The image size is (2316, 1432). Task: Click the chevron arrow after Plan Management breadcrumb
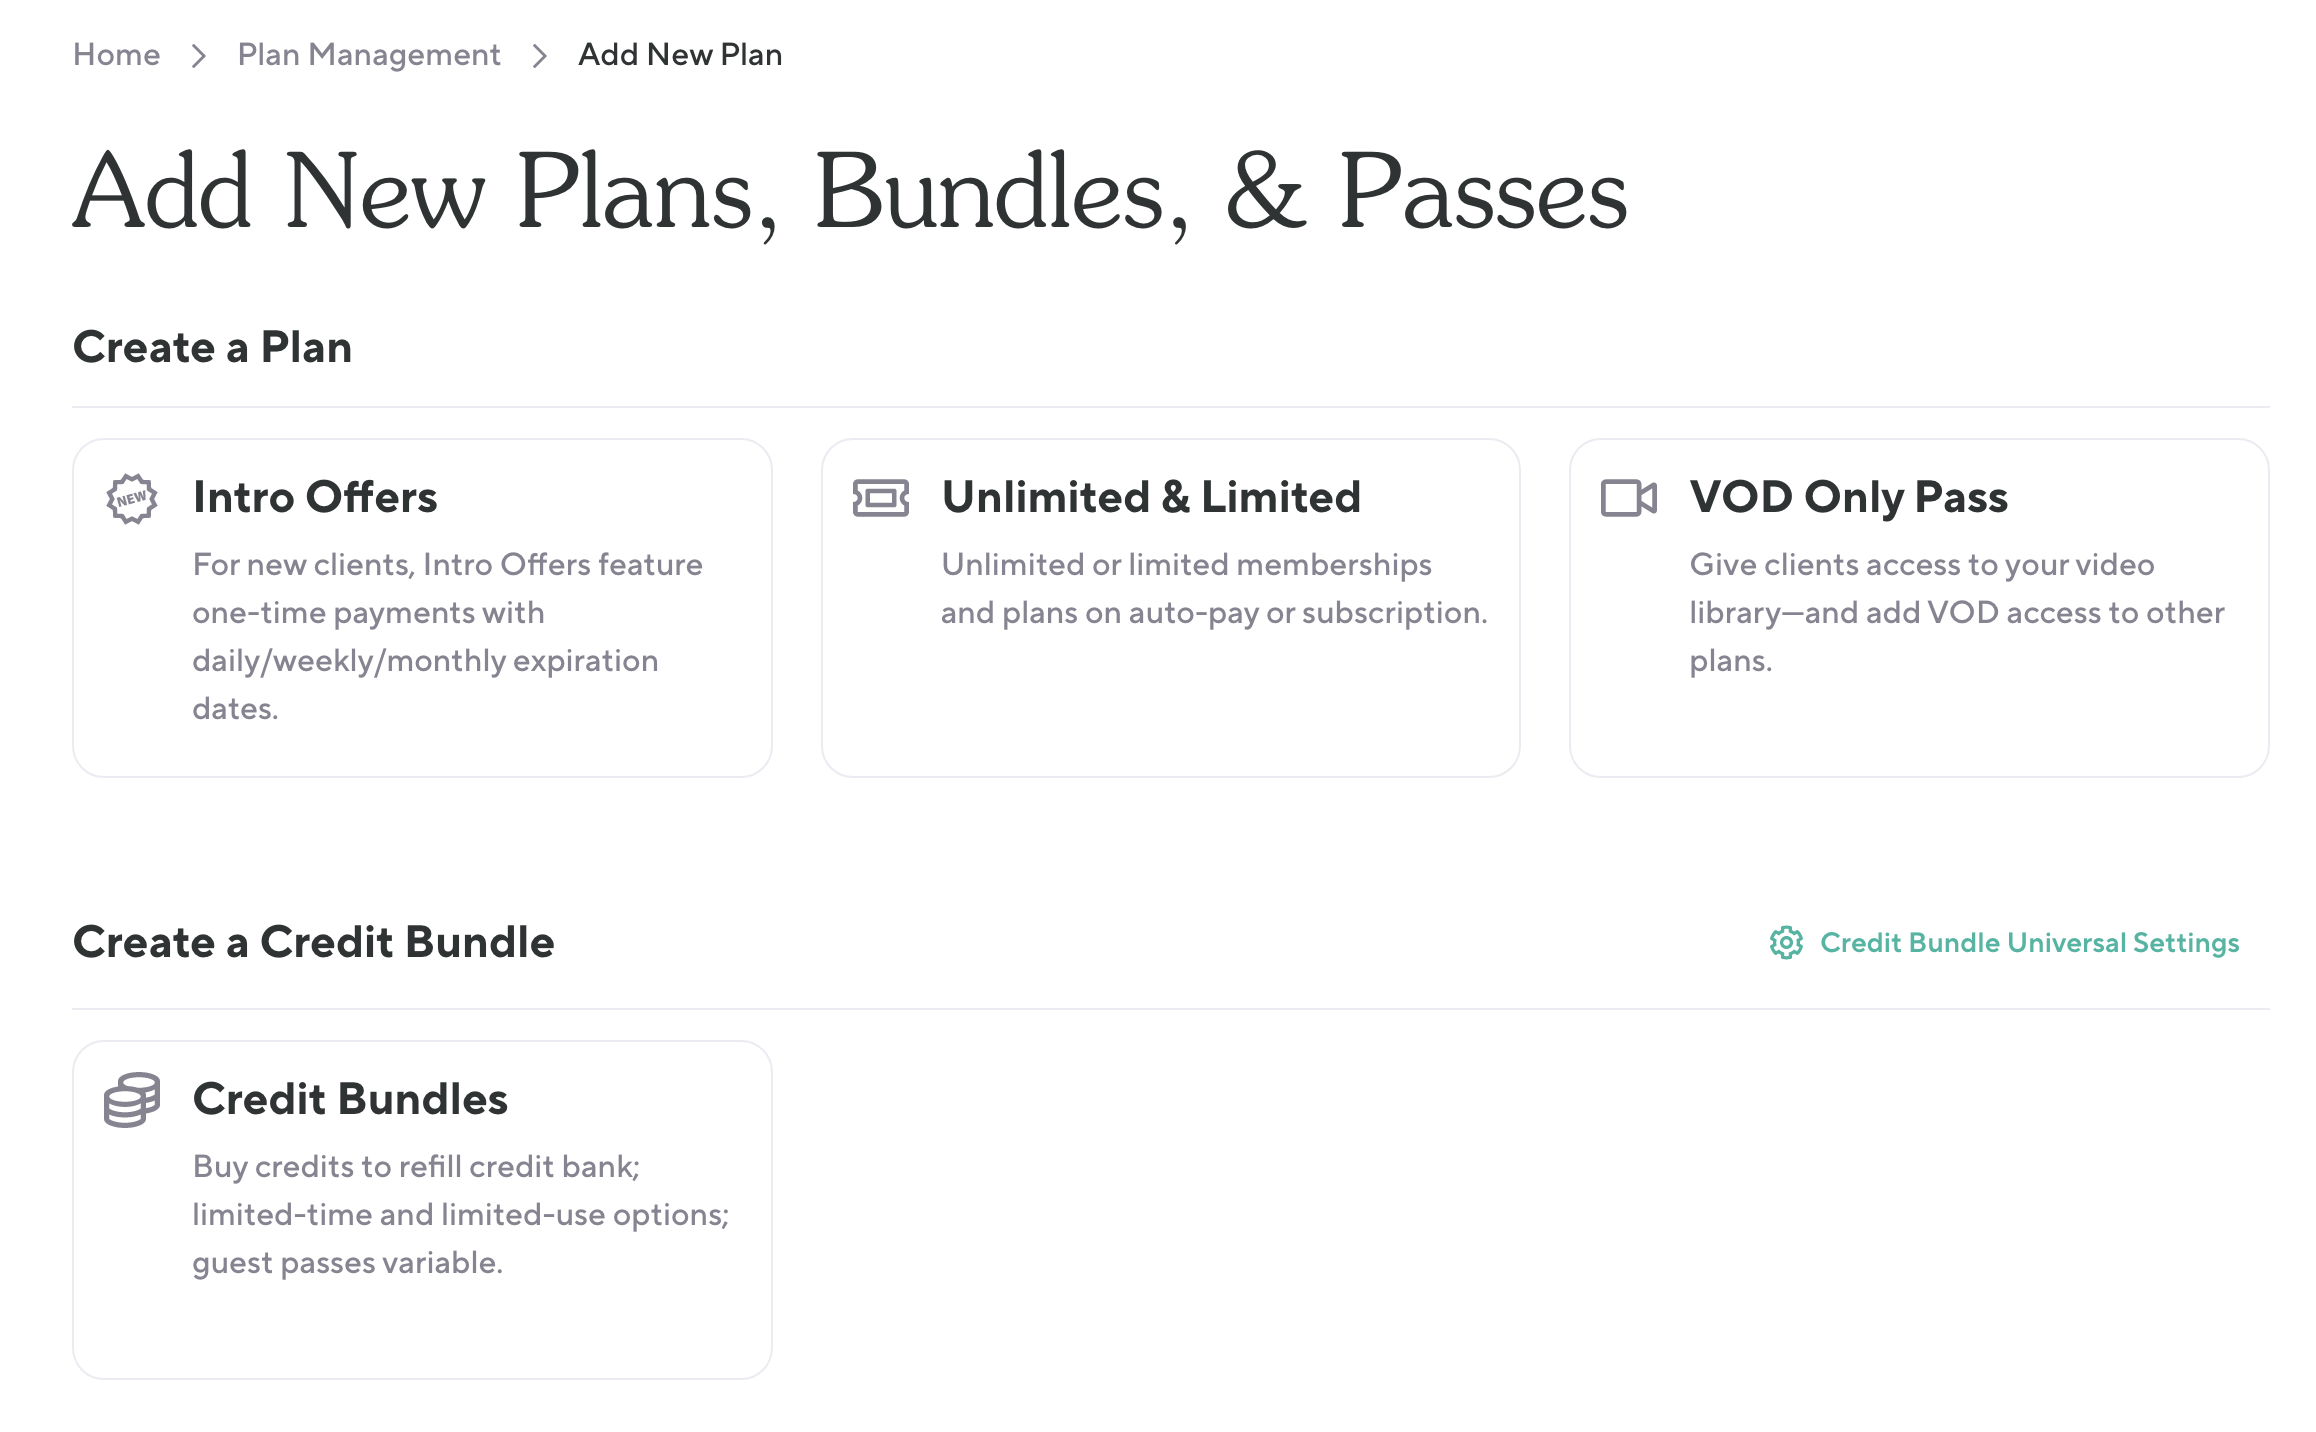pos(540,55)
